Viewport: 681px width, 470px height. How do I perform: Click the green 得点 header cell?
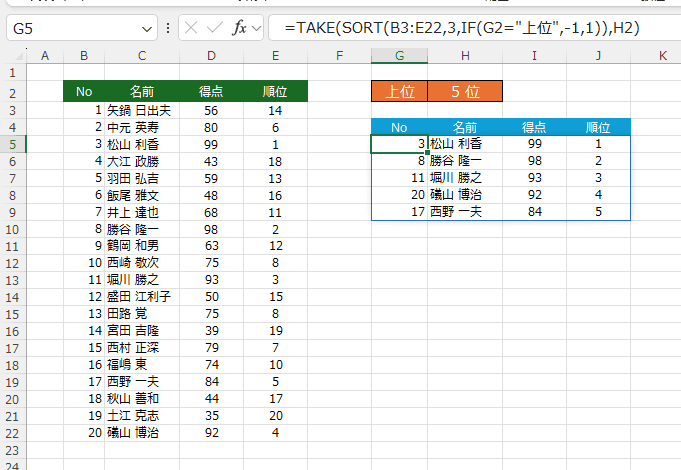tap(211, 92)
